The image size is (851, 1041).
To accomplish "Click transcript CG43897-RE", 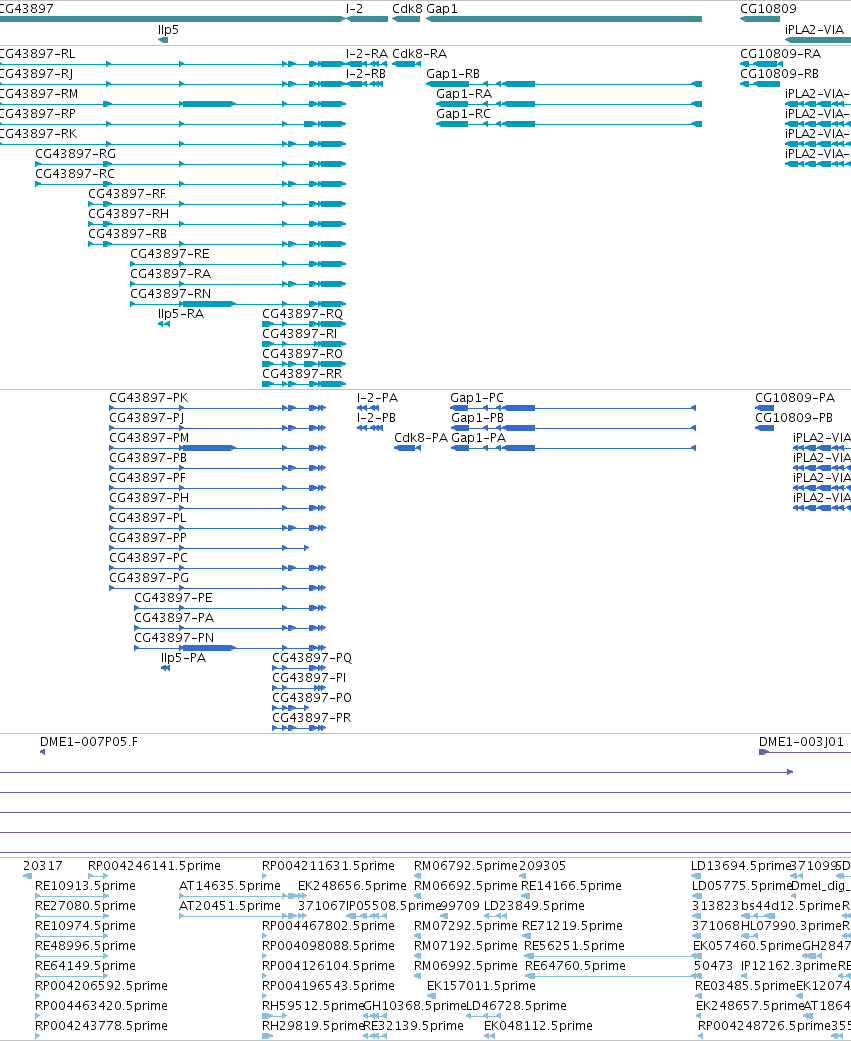I will click(238, 264).
